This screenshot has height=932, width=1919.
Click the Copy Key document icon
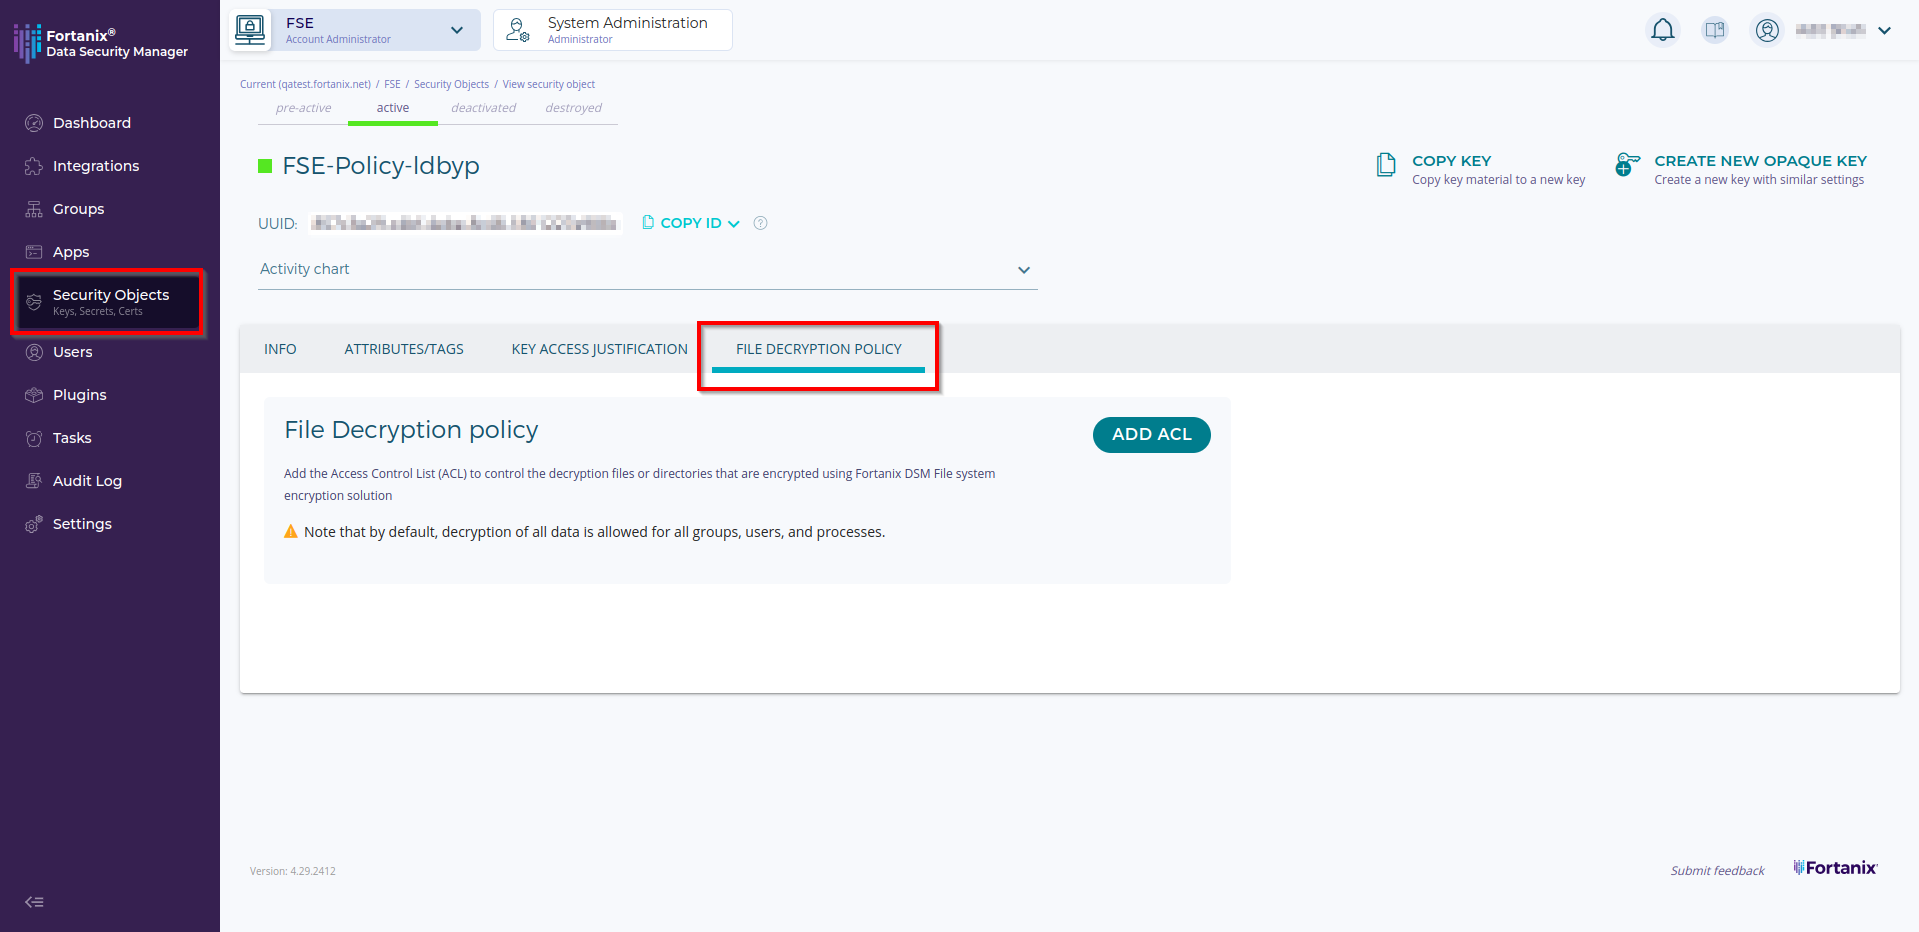pos(1386,165)
